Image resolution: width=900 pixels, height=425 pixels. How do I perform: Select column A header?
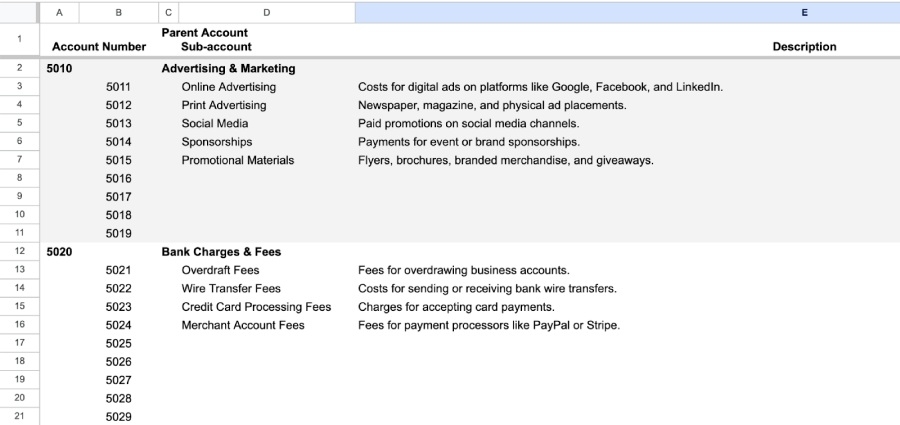tap(59, 12)
